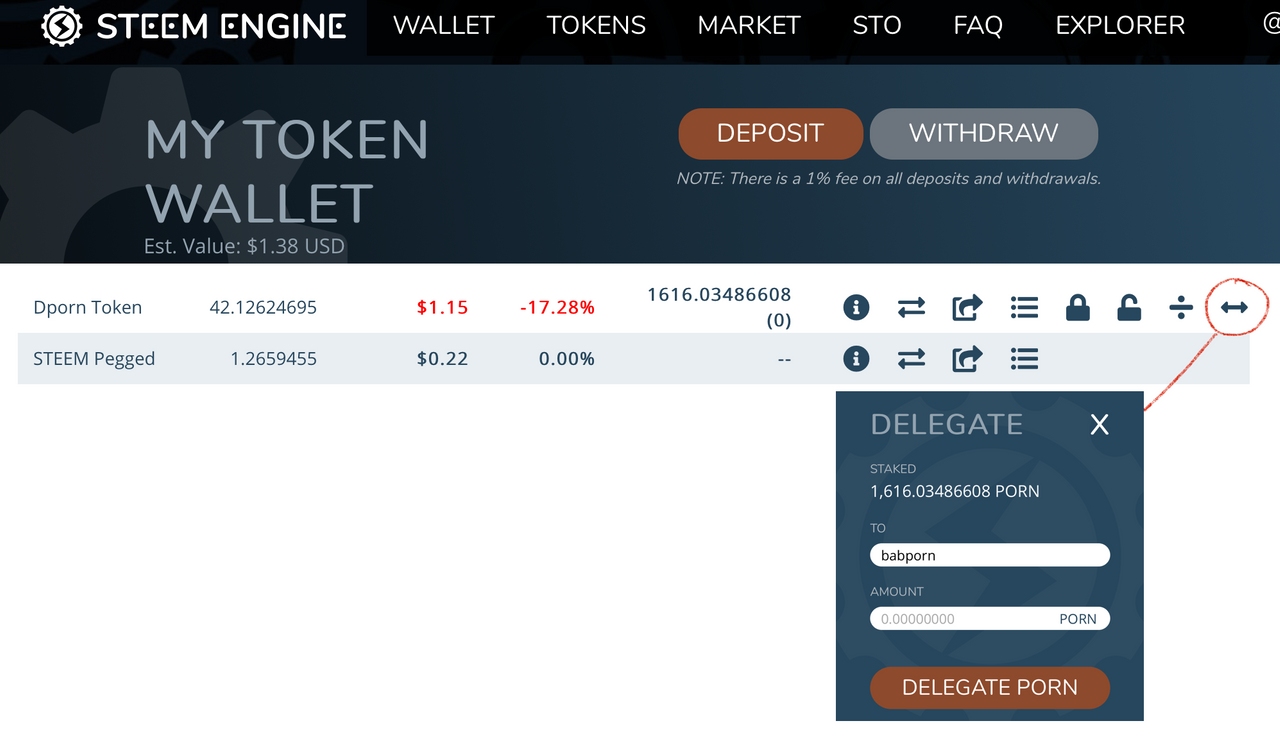Click the 0.00% change value
The image size is (1280, 741).
click(567, 359)
